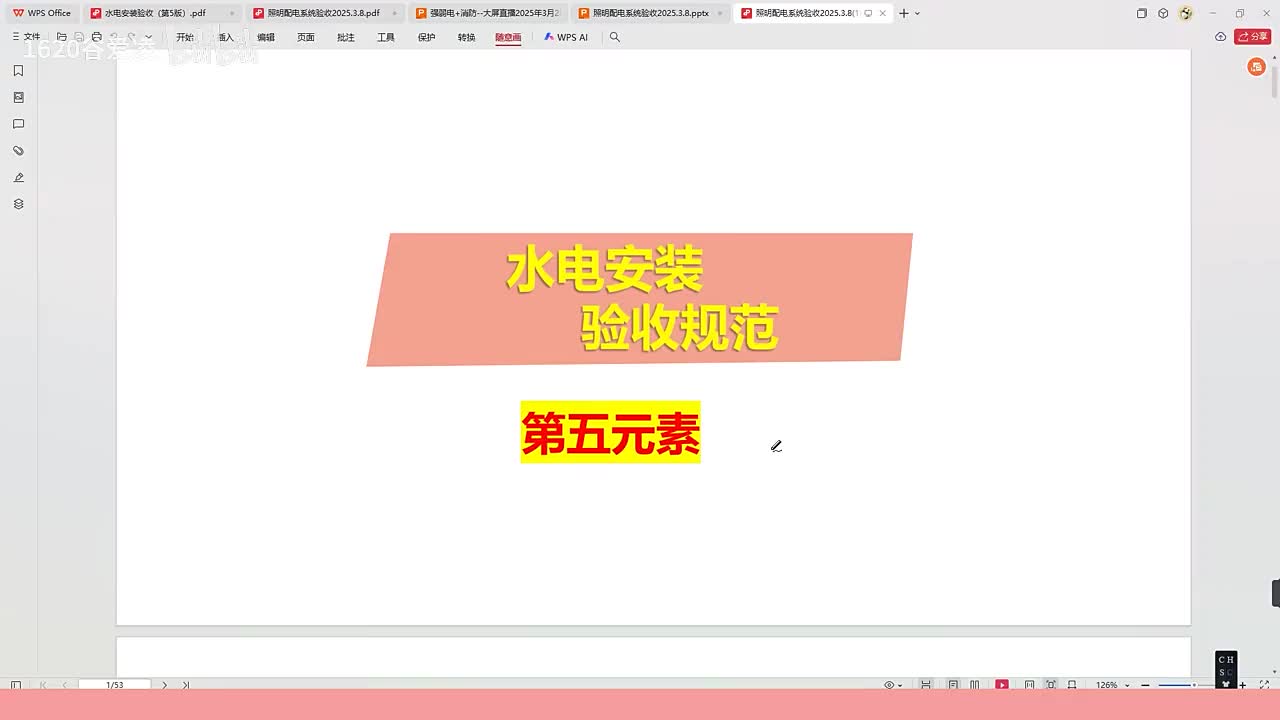Viewport: 1280px width, 720px height.
Task: Open the new tab dropdown arrow
Action: 918,13
